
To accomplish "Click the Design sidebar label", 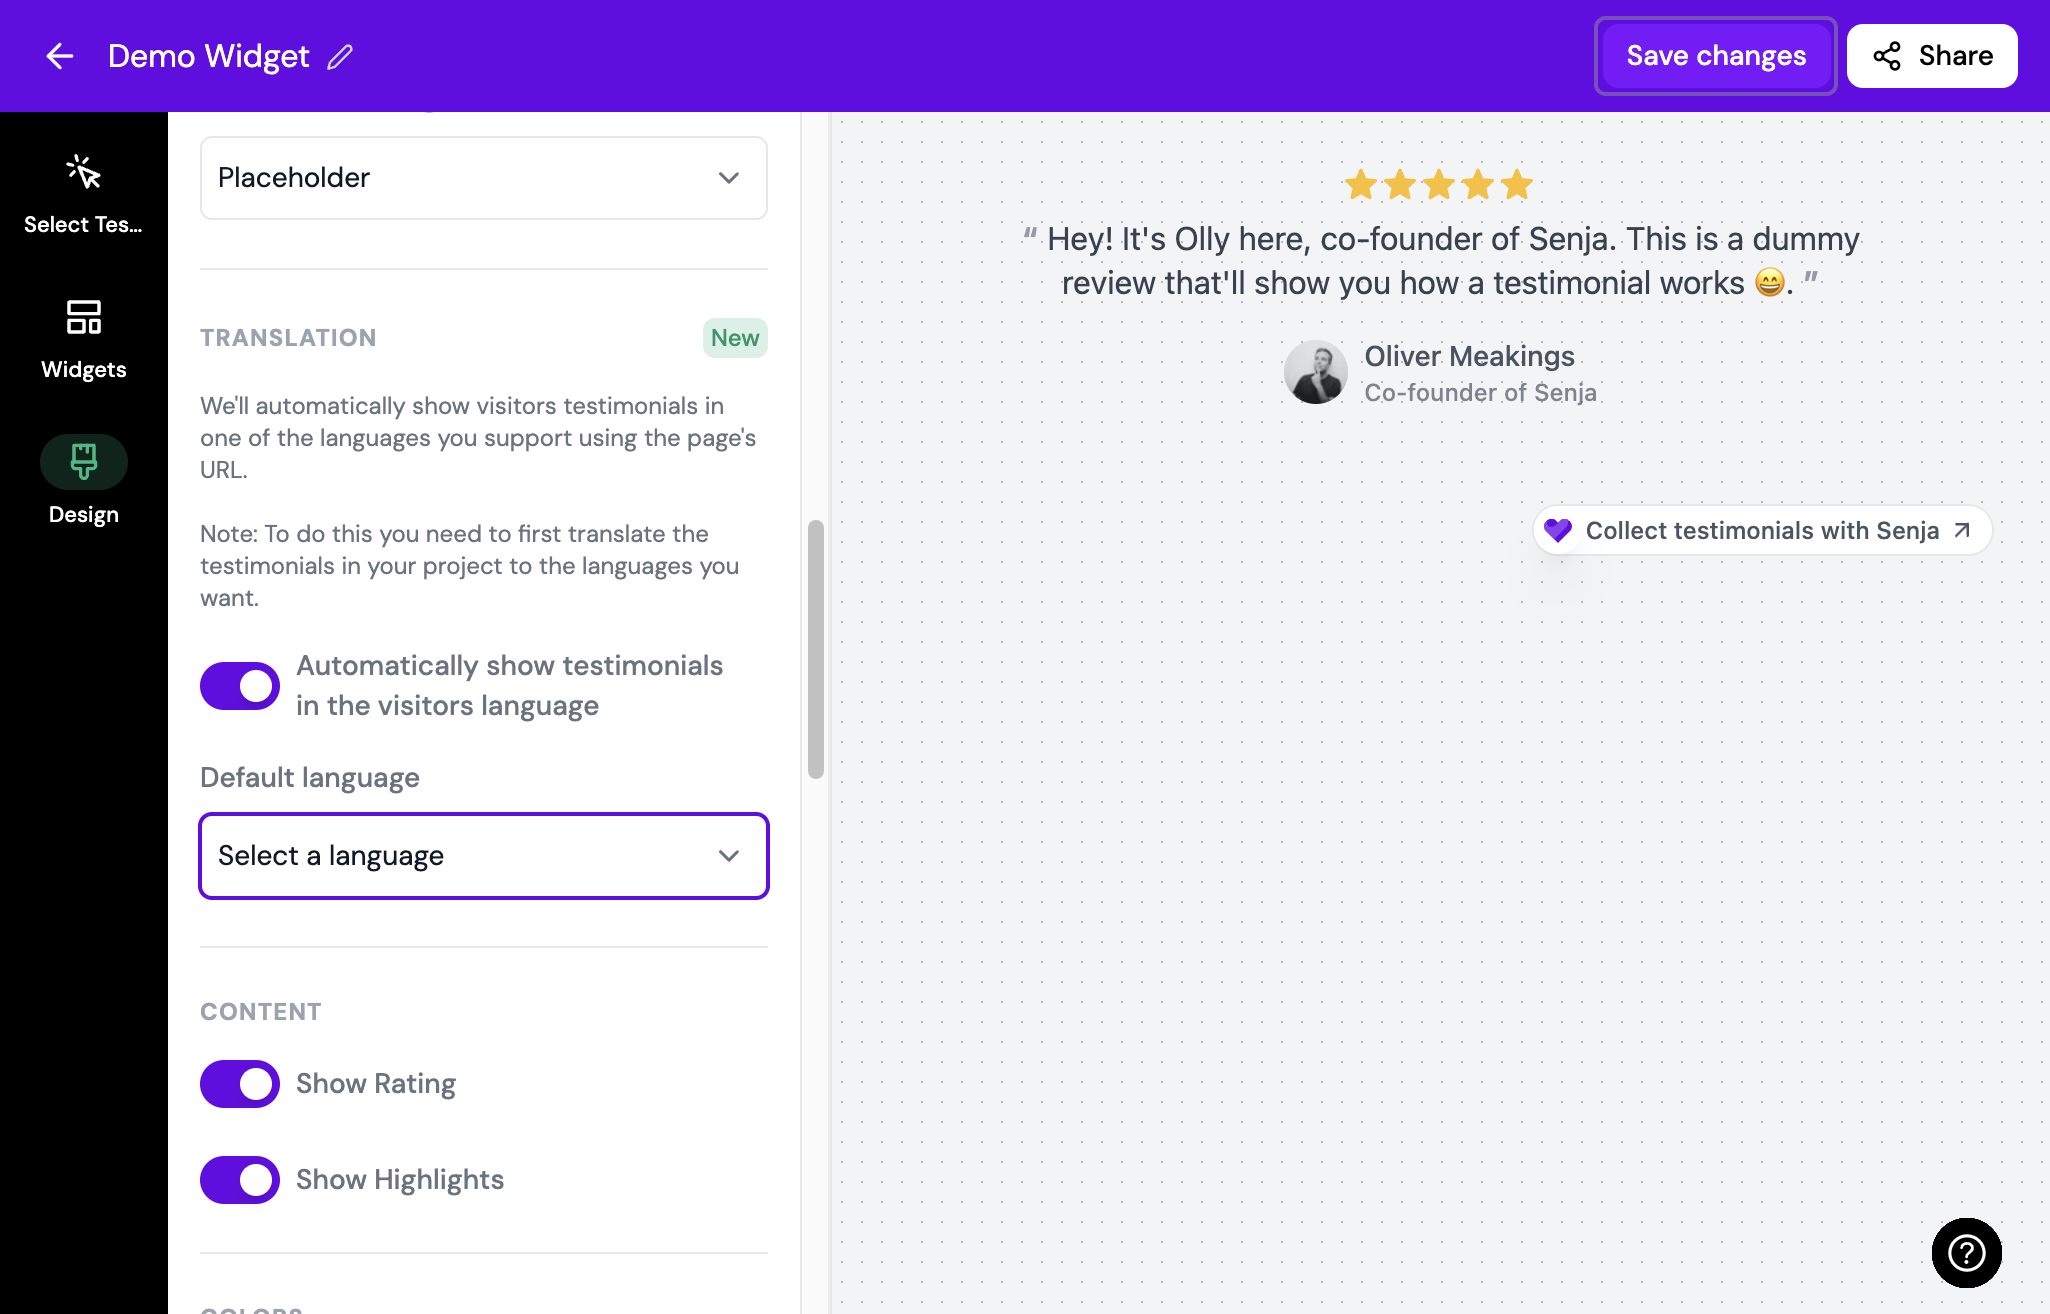I will coord(84,515).
